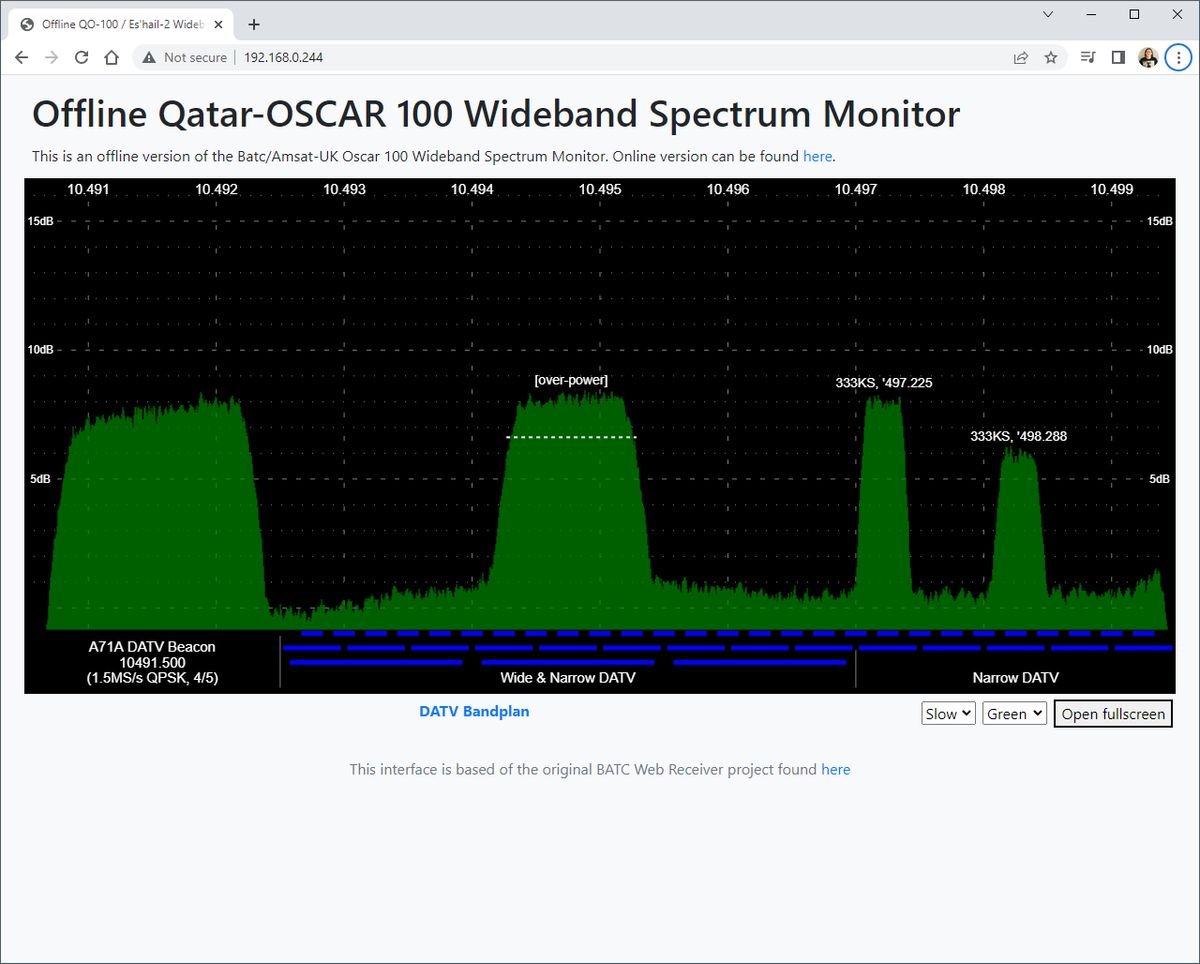Image resolution: width=1200 pixels, height=964 pixels.
Task: Open Chrome's three-dot menu
Action: [x=1178, y=57]
